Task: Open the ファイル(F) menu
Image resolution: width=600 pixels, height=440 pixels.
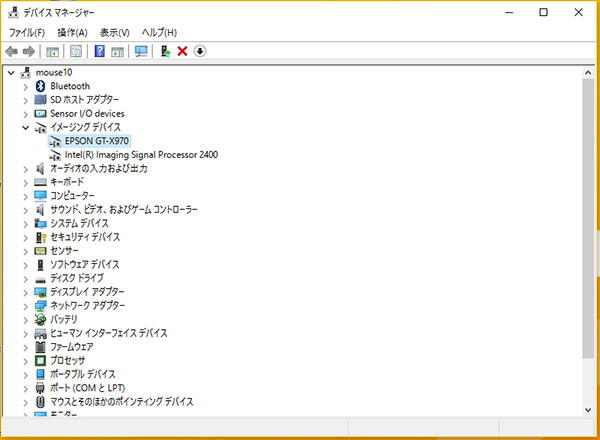Action: pyautogui.click(x=27, y=33)
